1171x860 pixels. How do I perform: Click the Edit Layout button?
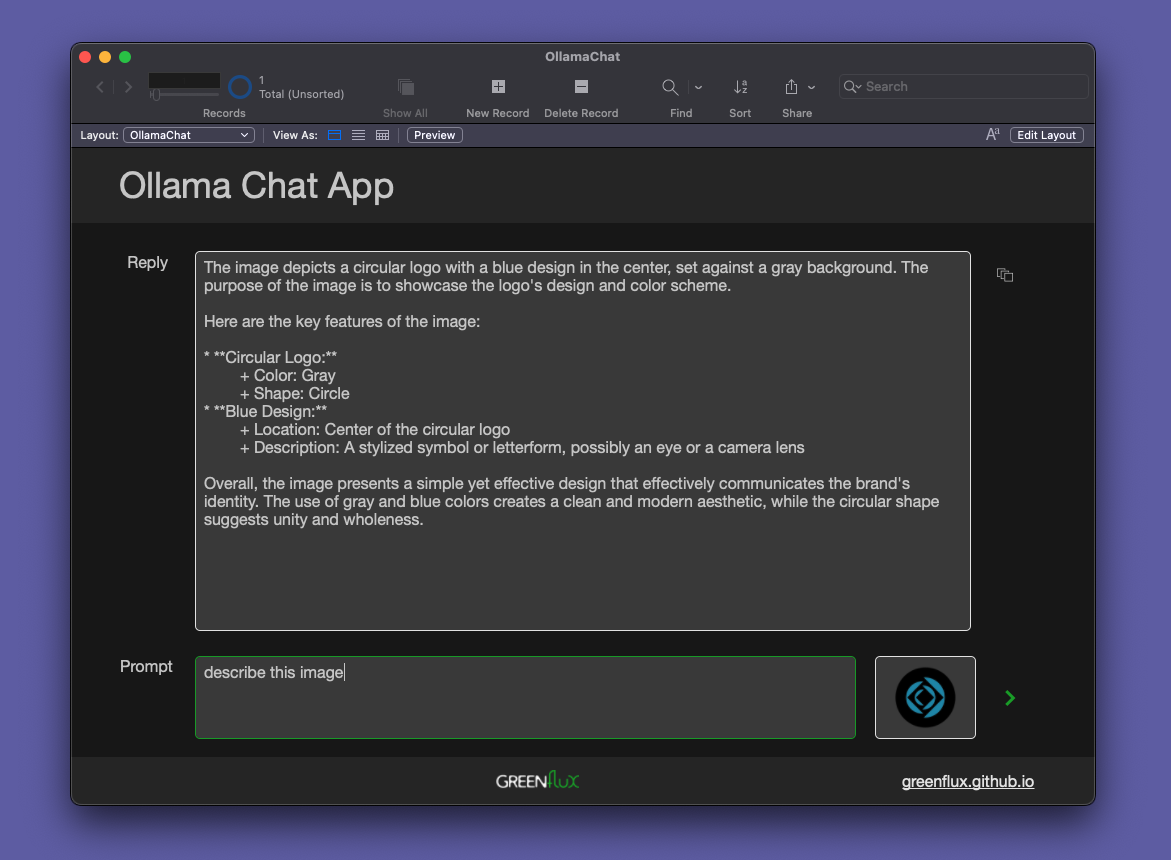(x=1046, y=135)
